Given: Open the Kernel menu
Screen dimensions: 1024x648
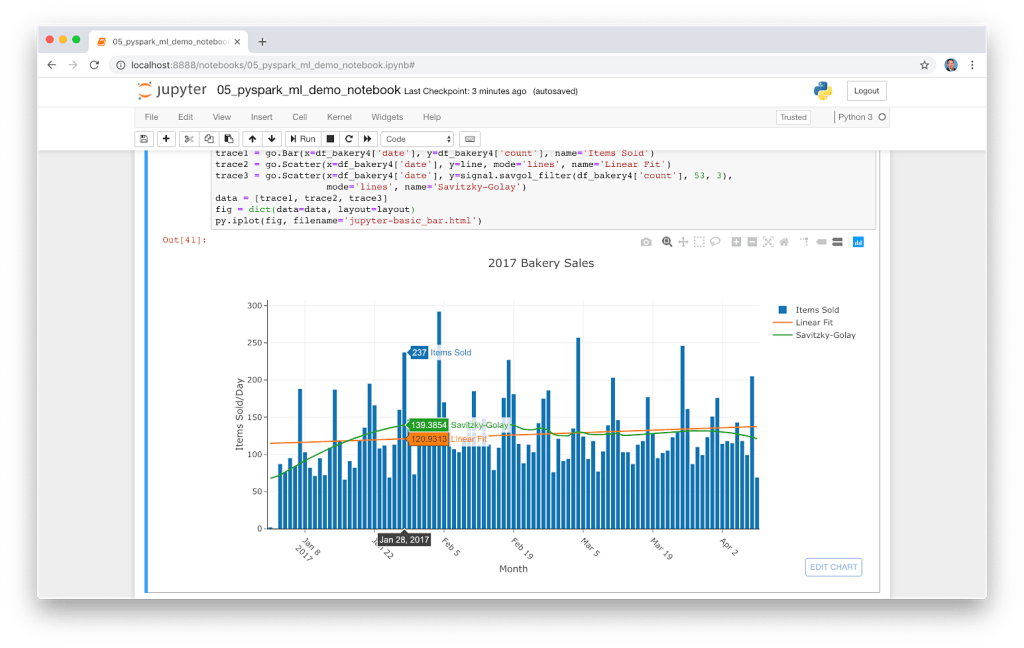Looking at the screenshot, I should click(339, 116).
